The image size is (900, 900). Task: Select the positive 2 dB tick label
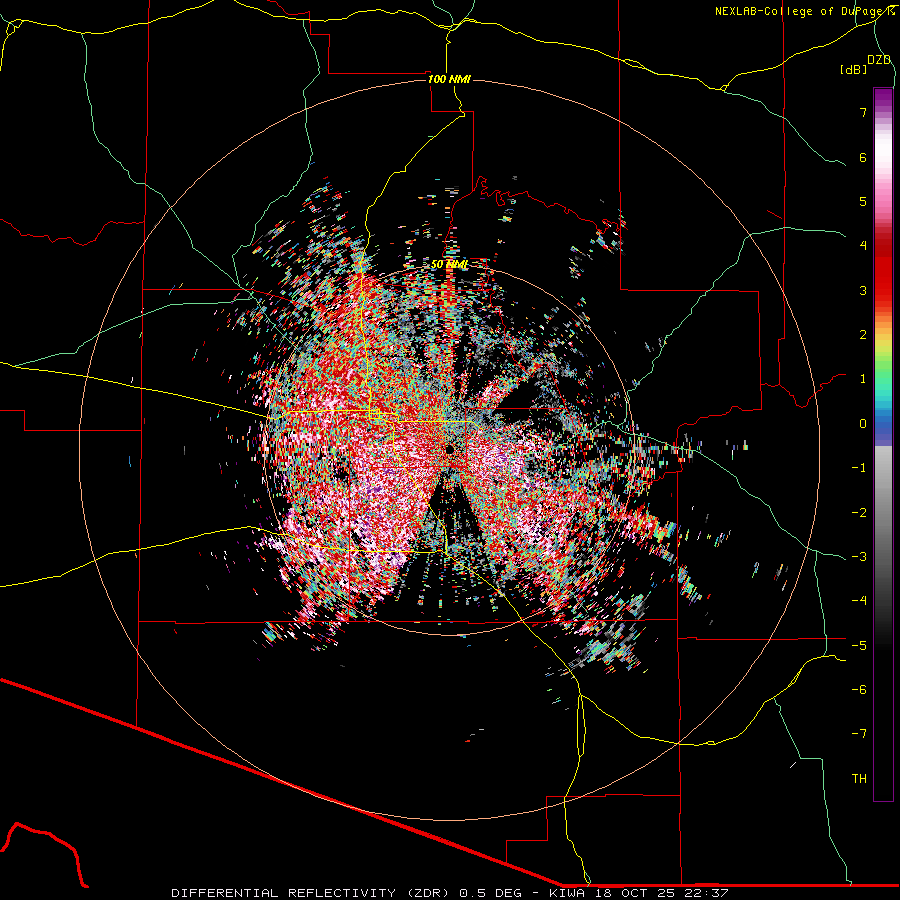tap(863, 335)
